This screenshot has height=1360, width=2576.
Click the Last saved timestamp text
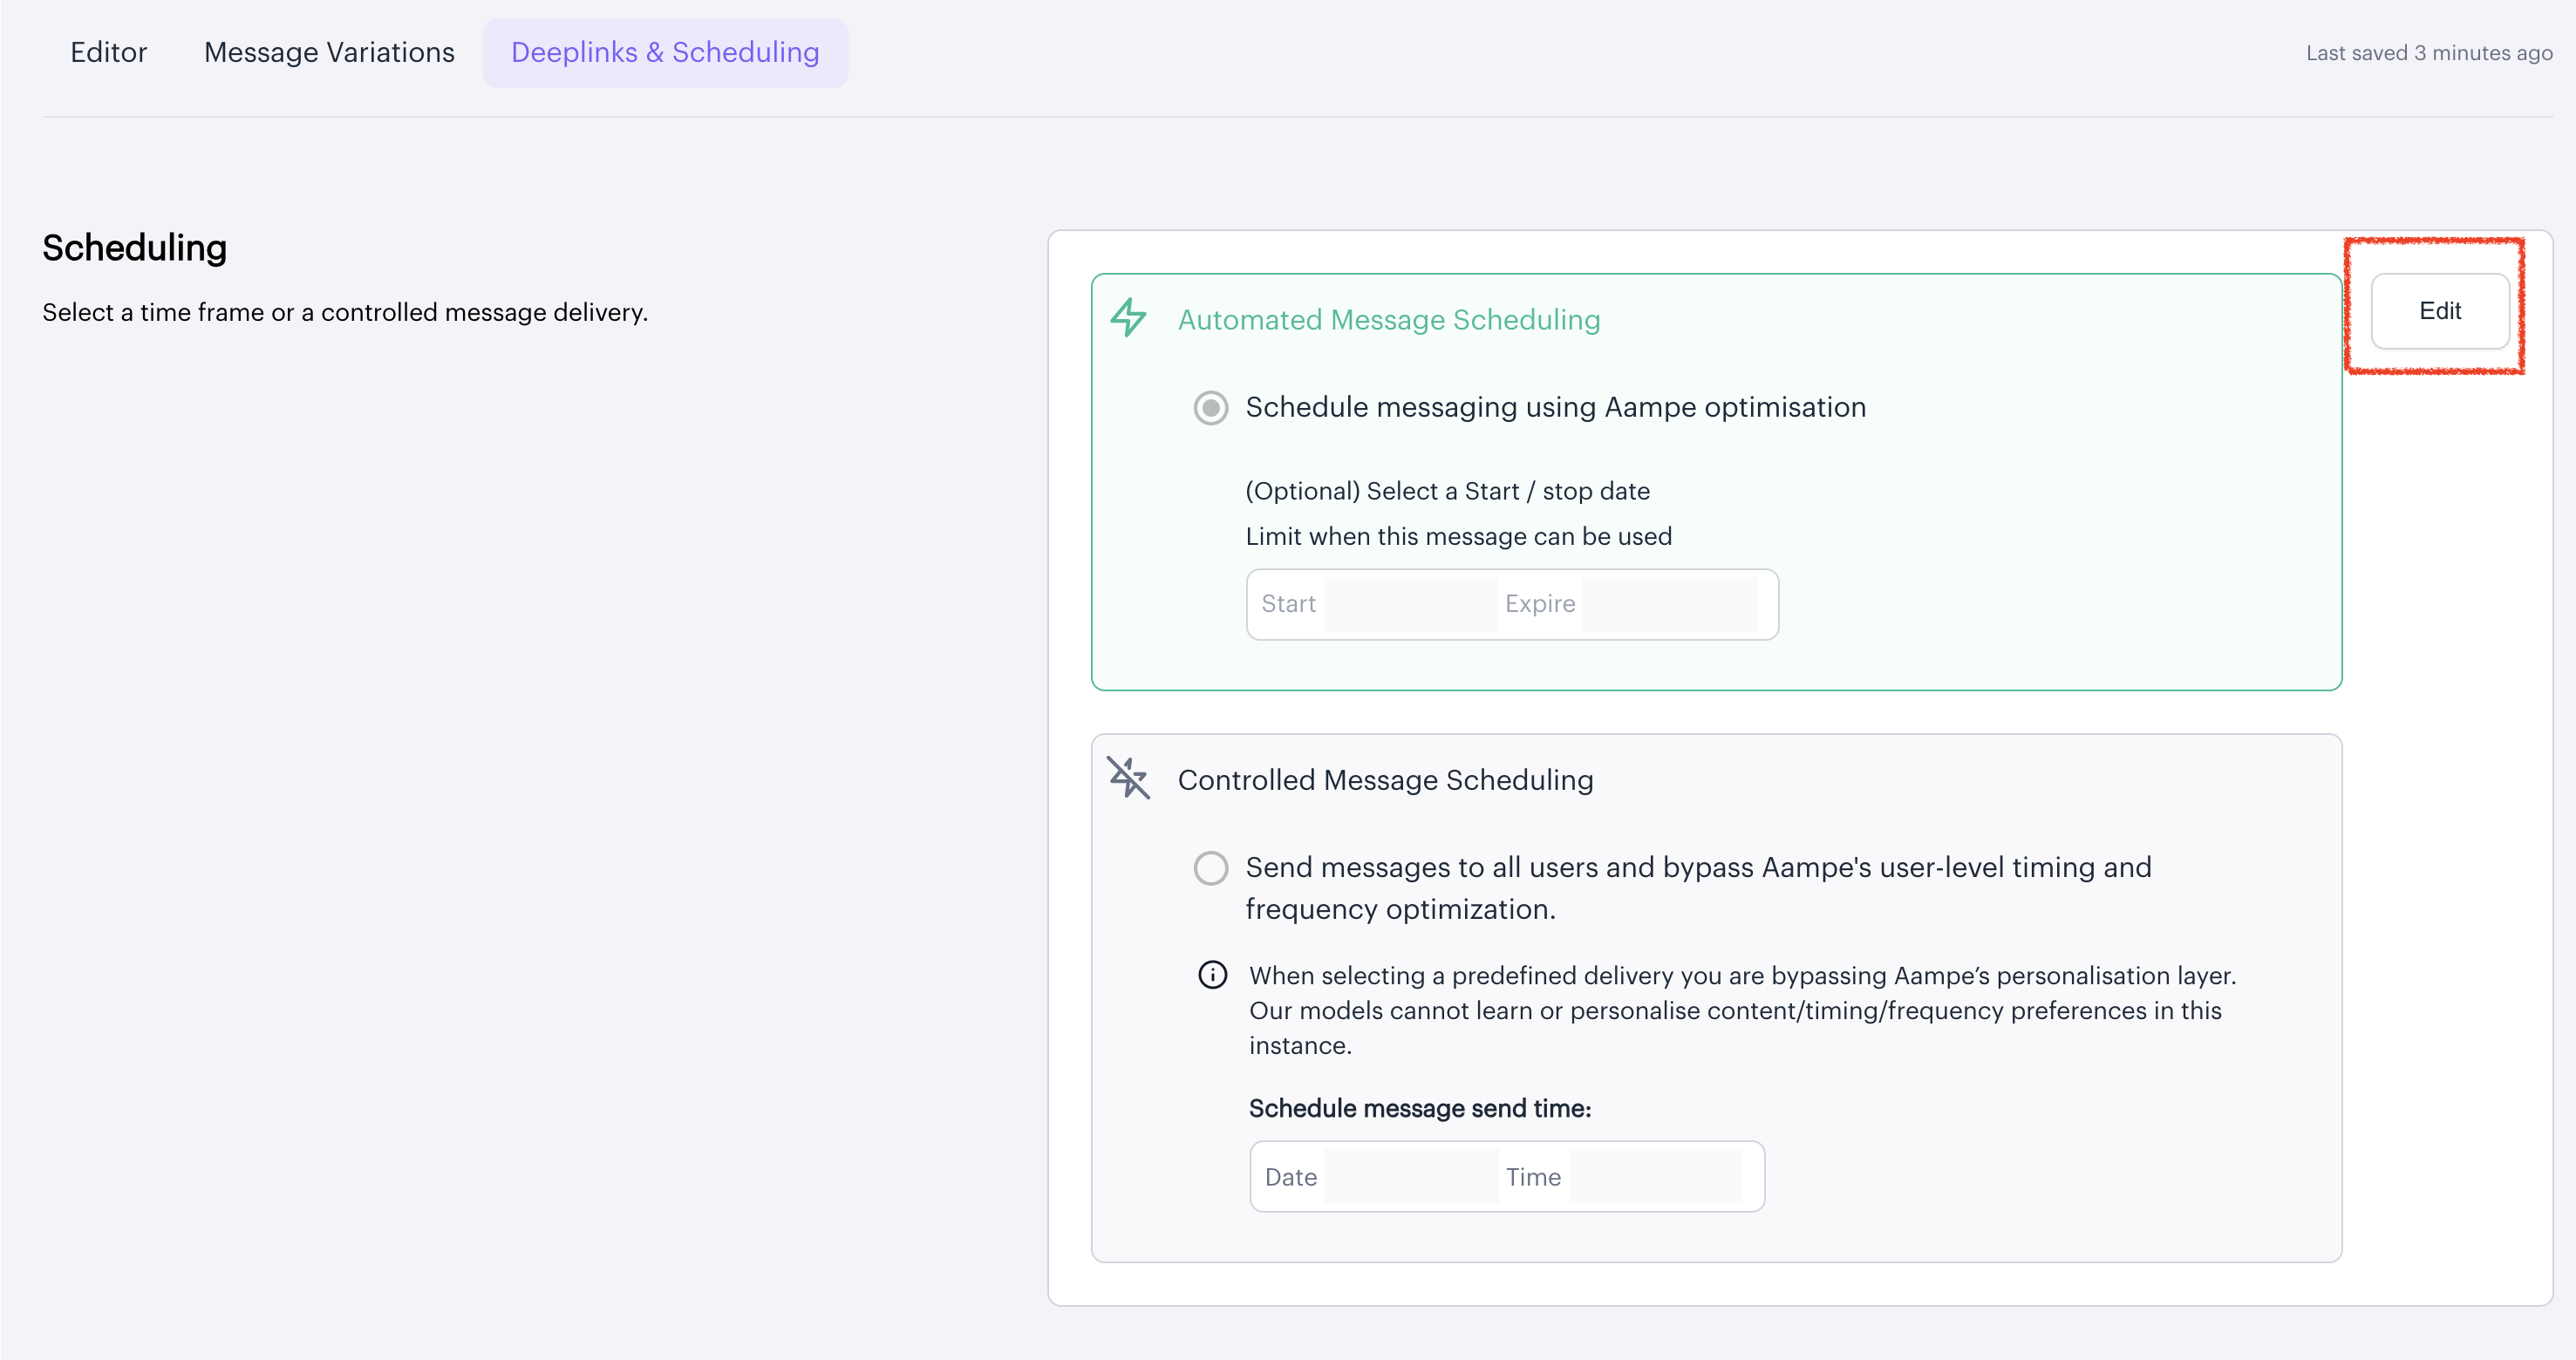(x=2428, y=53)
